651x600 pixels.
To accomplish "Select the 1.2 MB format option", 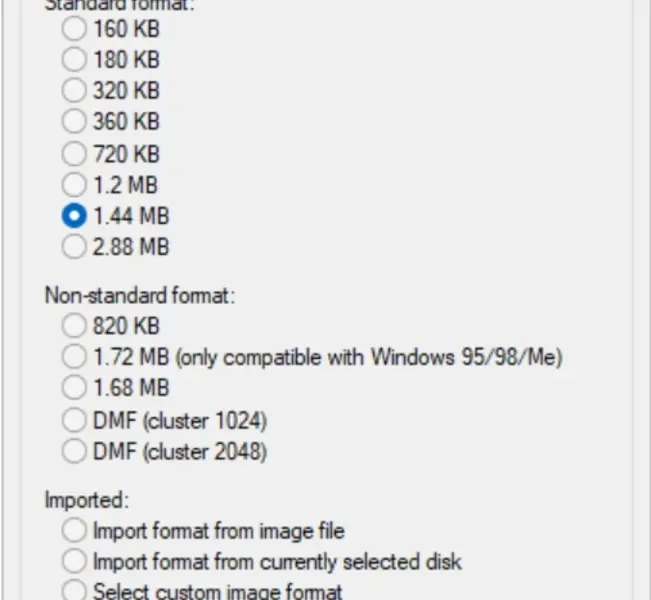I will (74, 184).
